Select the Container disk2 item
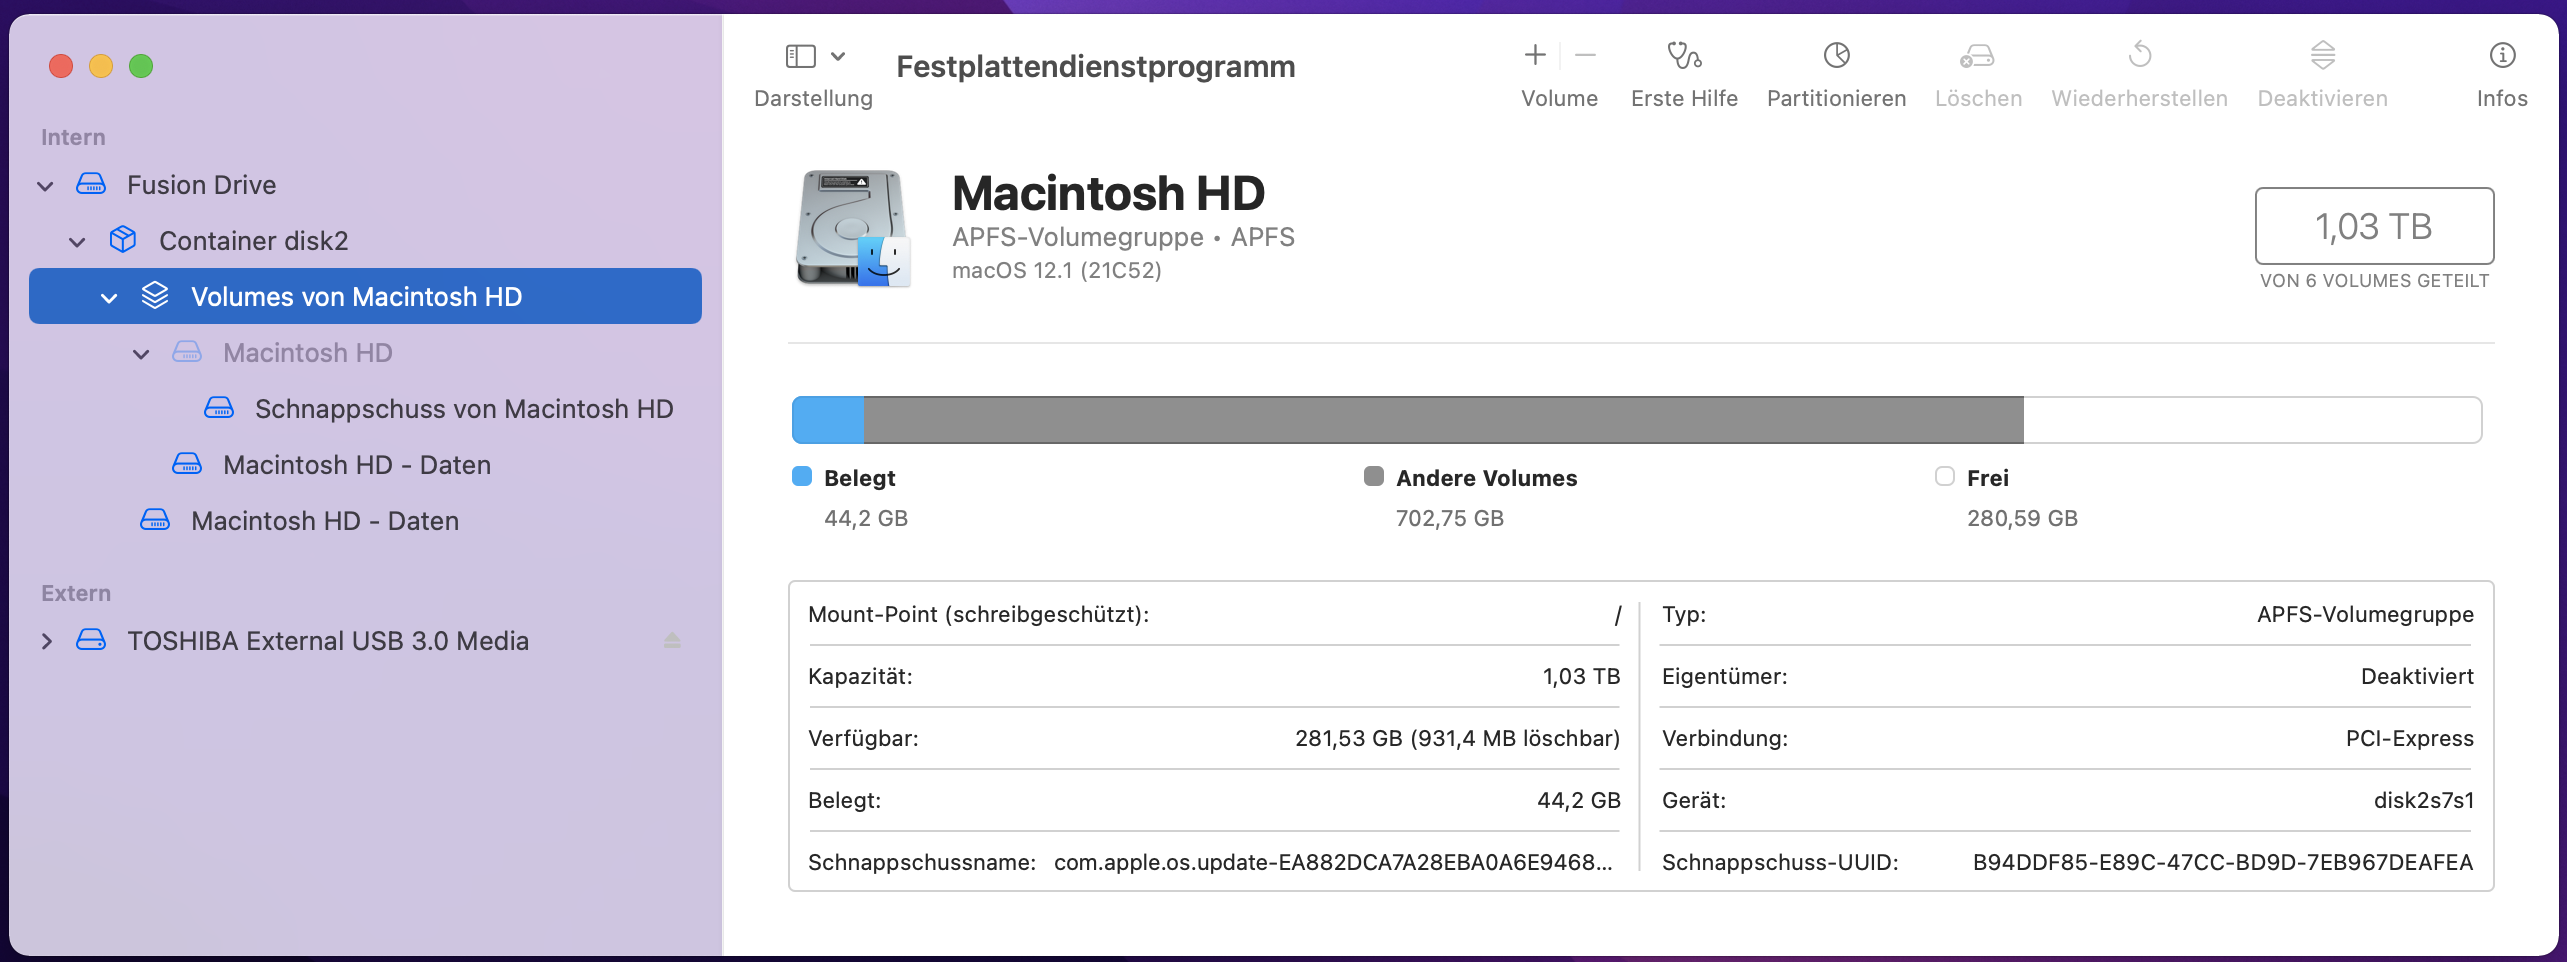This screenshot has width=2567, height=962. click(253, 241)
